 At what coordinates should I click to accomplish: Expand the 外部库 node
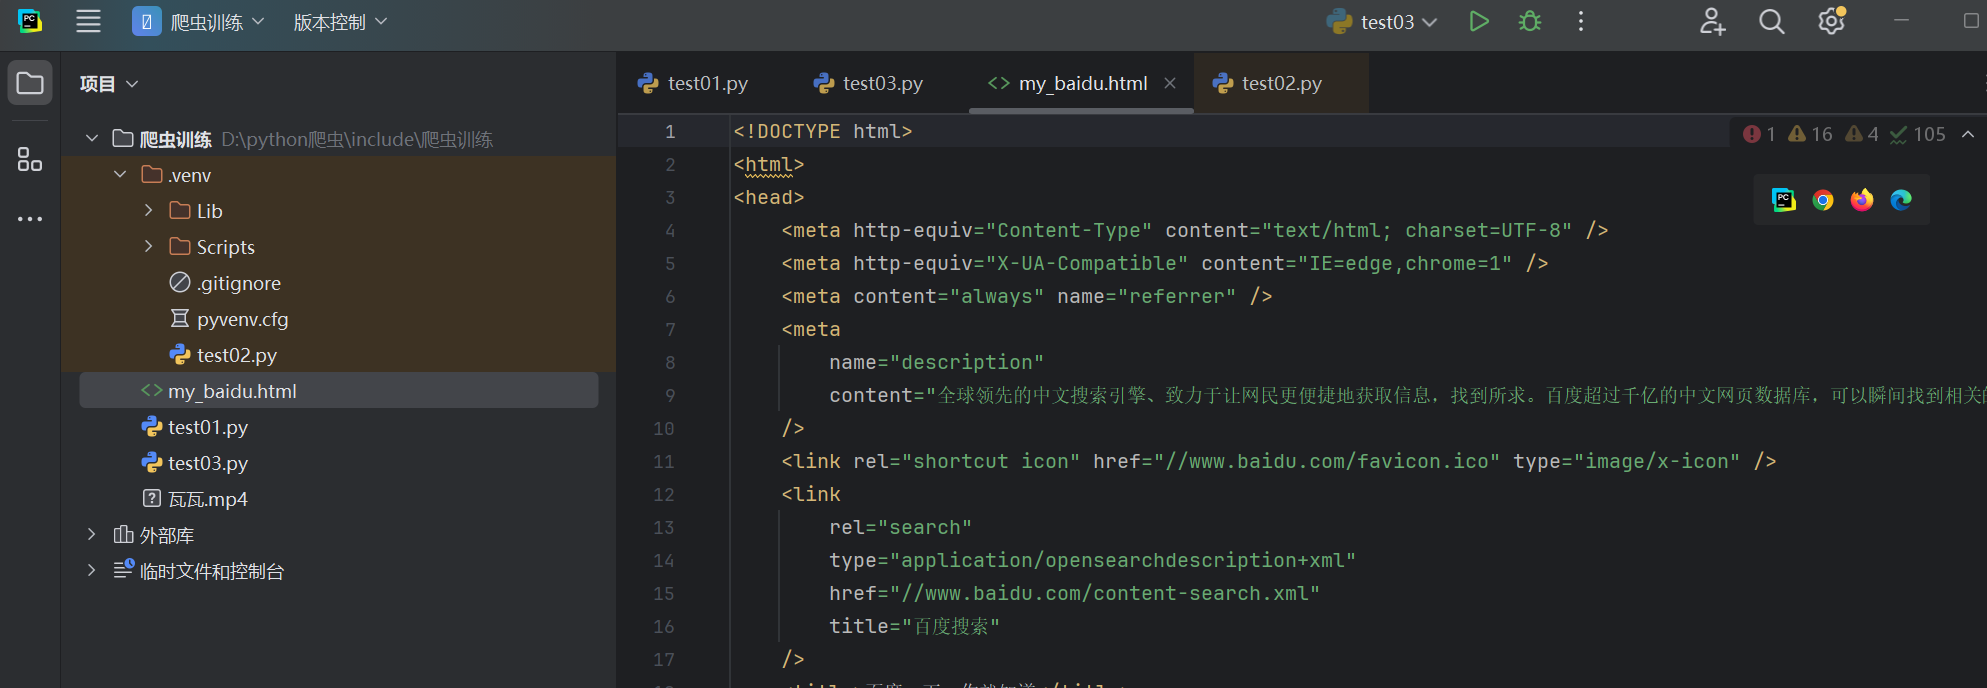click(92, 534)
